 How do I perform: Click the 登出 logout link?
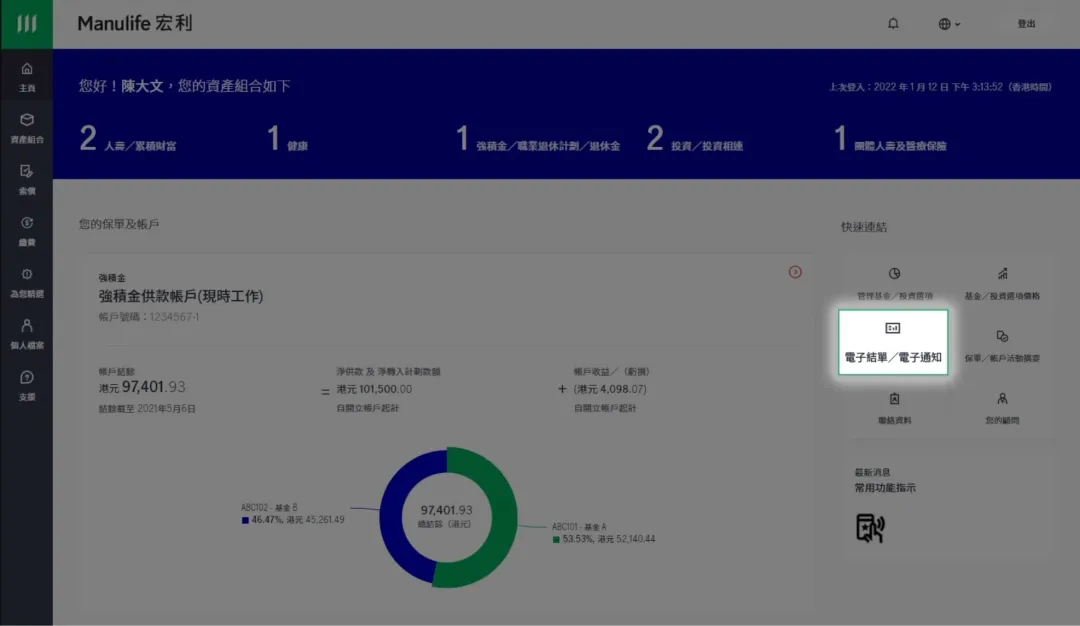pyautogui.click(x=1026, y=24)
